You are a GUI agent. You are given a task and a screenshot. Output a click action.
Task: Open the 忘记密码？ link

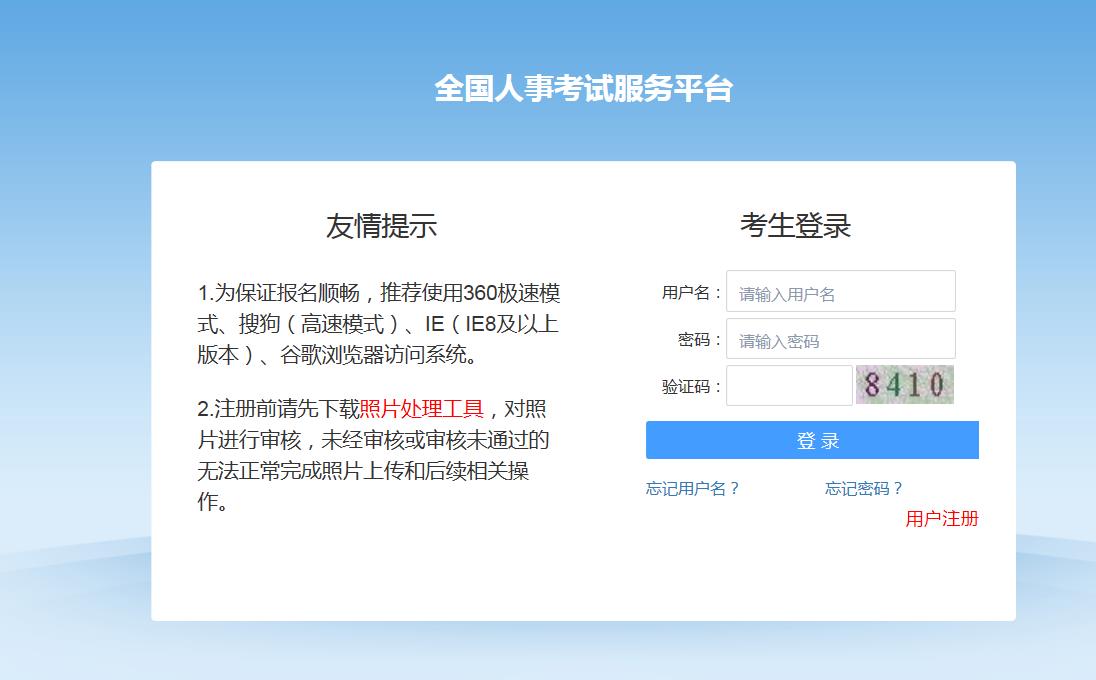(864, 489)
